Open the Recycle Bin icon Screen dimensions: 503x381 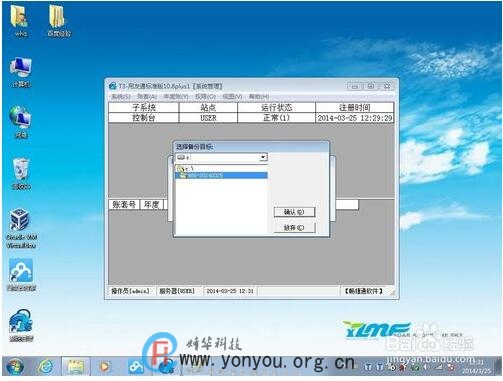pyautogui.click(x=21, y=173)
